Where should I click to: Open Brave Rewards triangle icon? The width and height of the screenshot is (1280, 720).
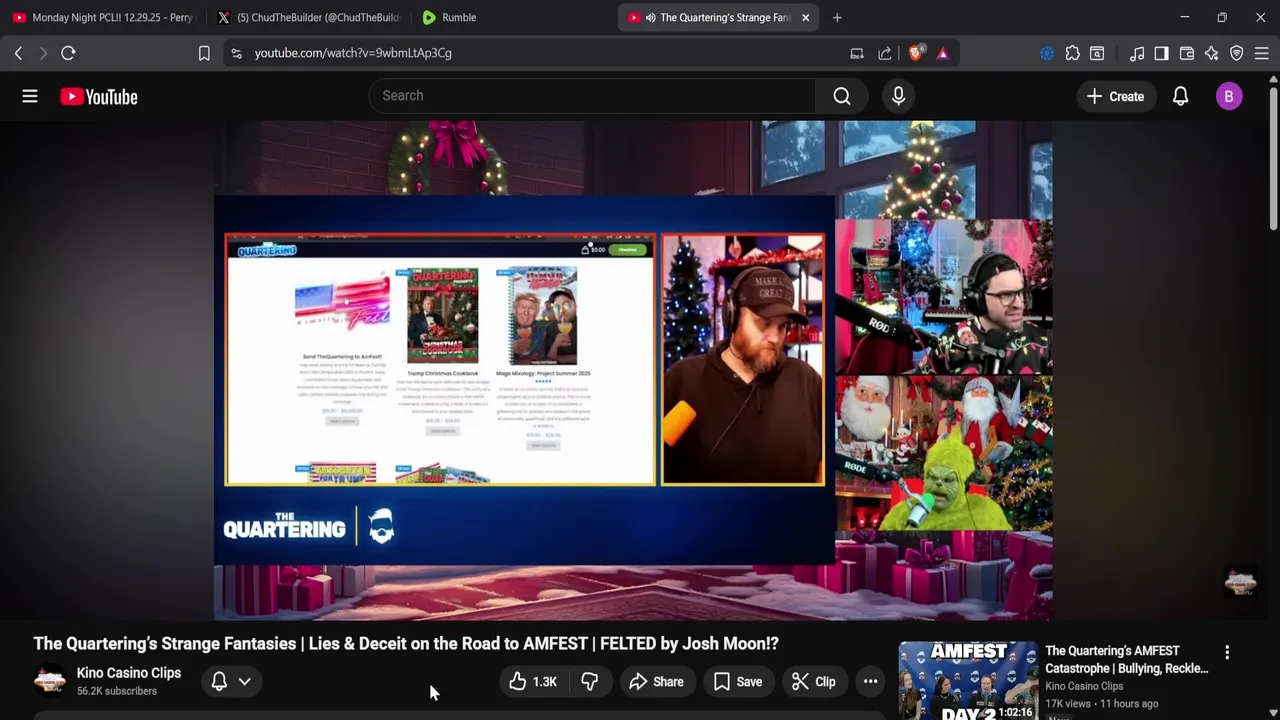(942, 53)
